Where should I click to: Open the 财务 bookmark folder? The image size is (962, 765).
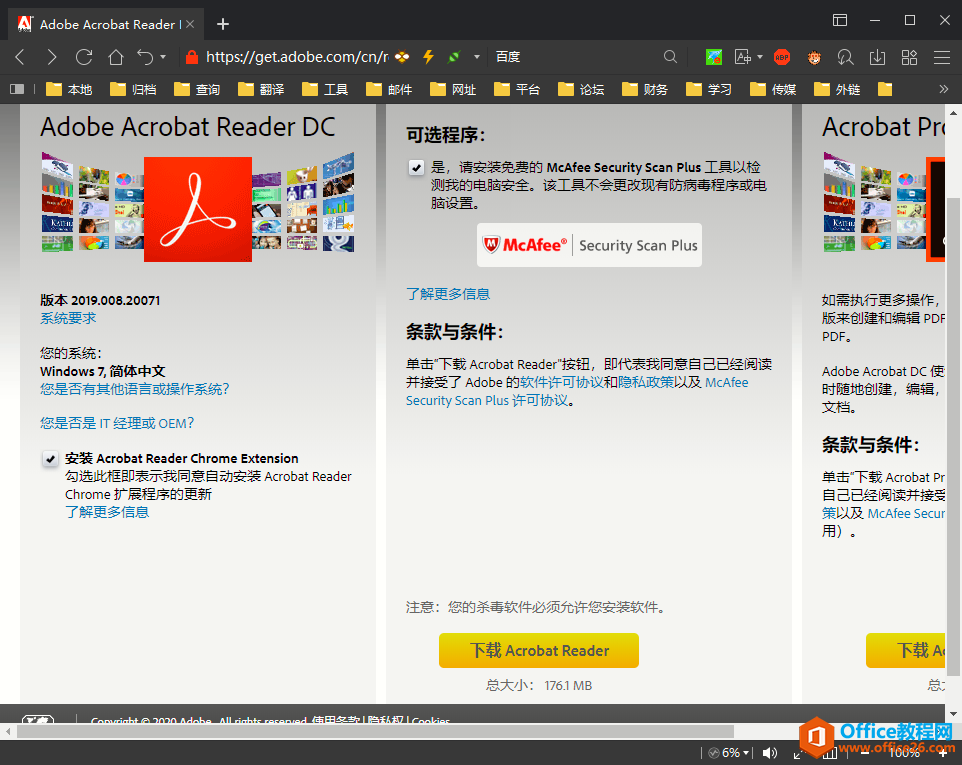click(x=645, y=90)
